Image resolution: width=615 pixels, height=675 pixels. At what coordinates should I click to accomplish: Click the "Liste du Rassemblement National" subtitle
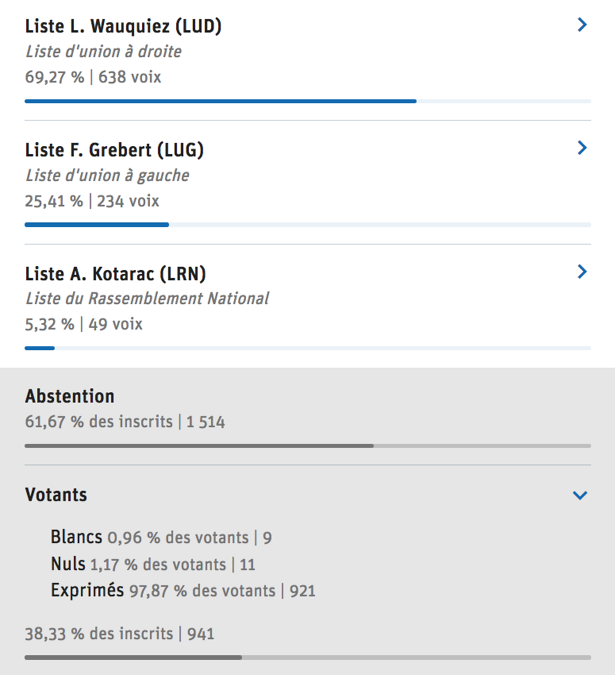[147, 298]
